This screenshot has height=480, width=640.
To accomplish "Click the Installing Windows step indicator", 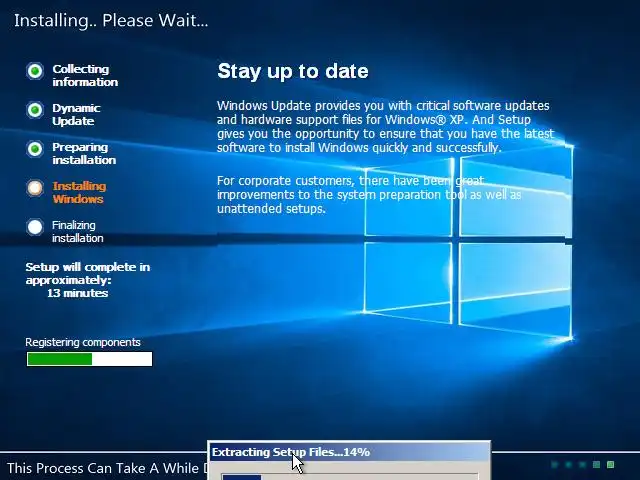I will (x=35, y=188).
